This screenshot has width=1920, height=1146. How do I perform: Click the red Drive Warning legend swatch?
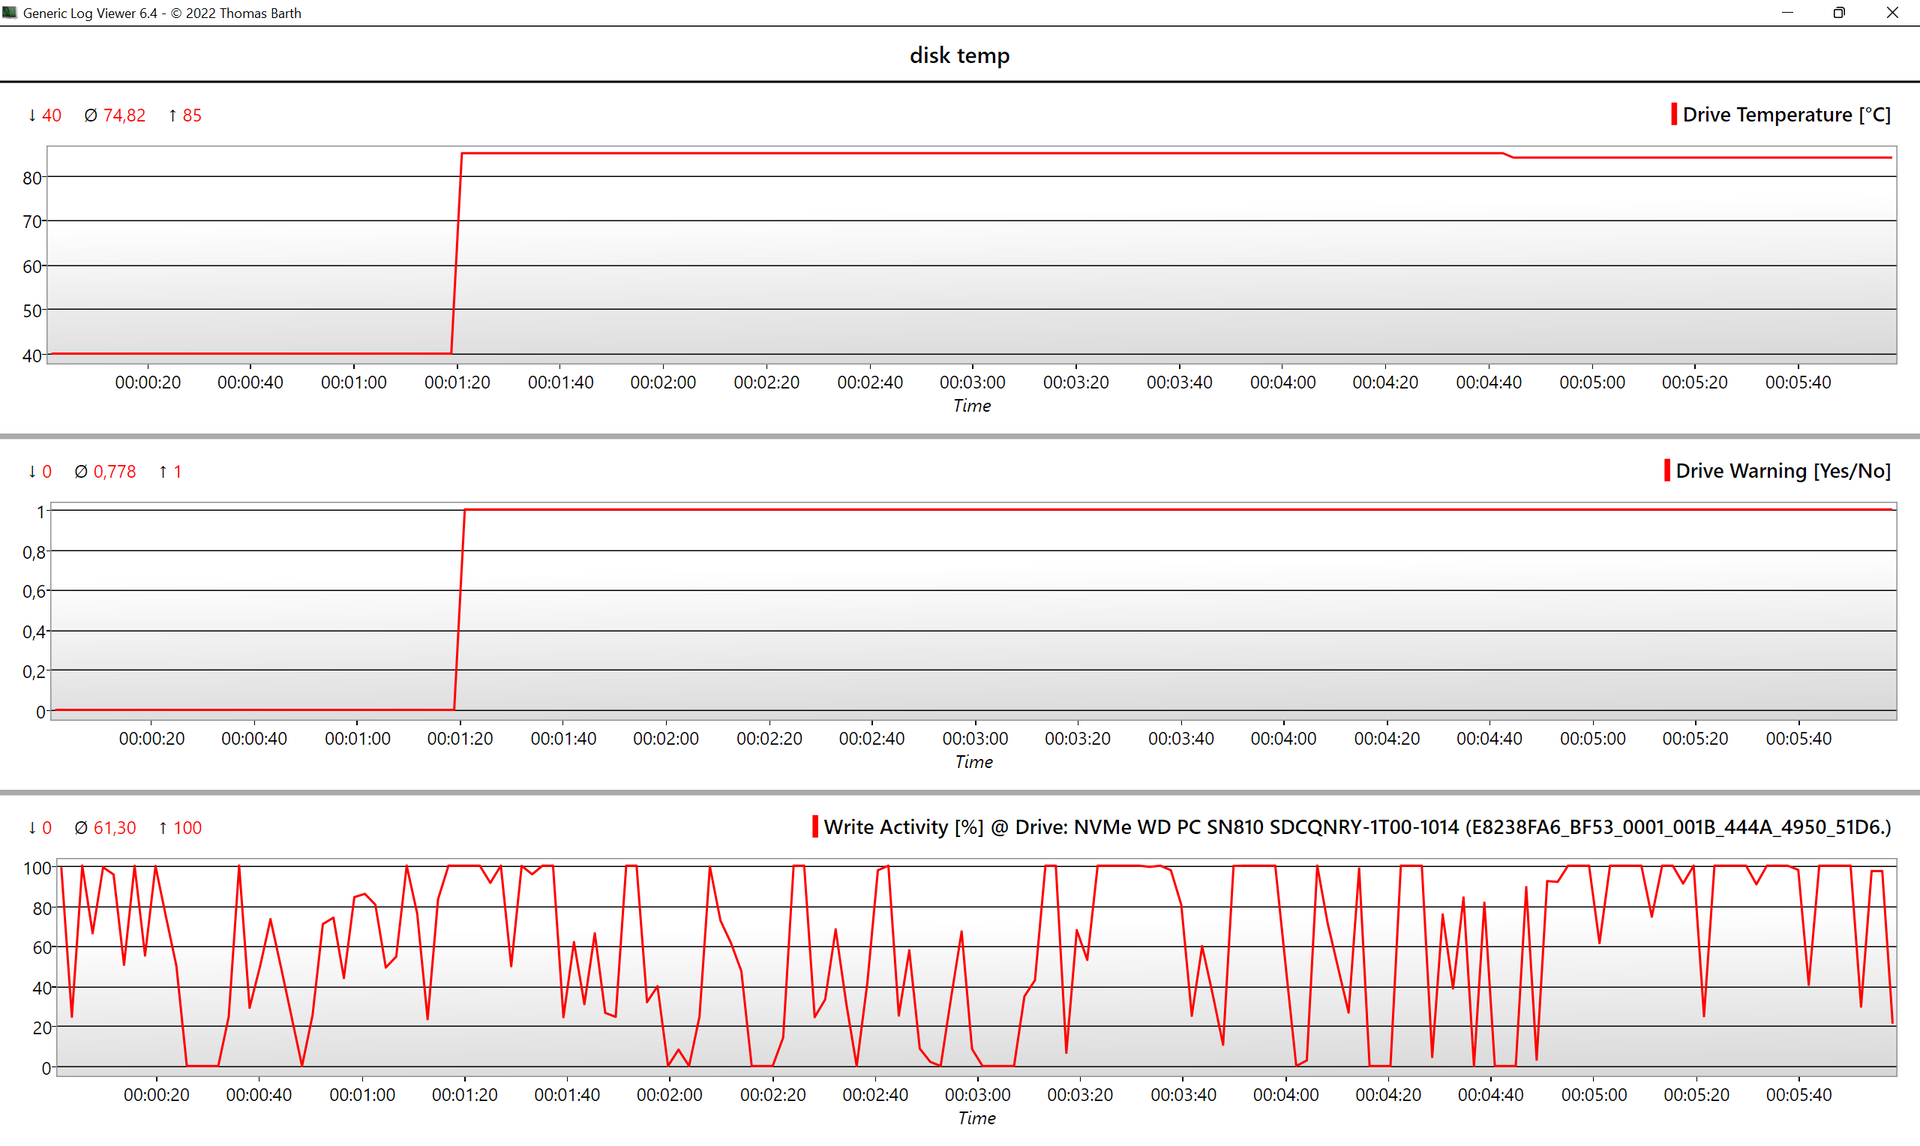tap(1666, 470)
